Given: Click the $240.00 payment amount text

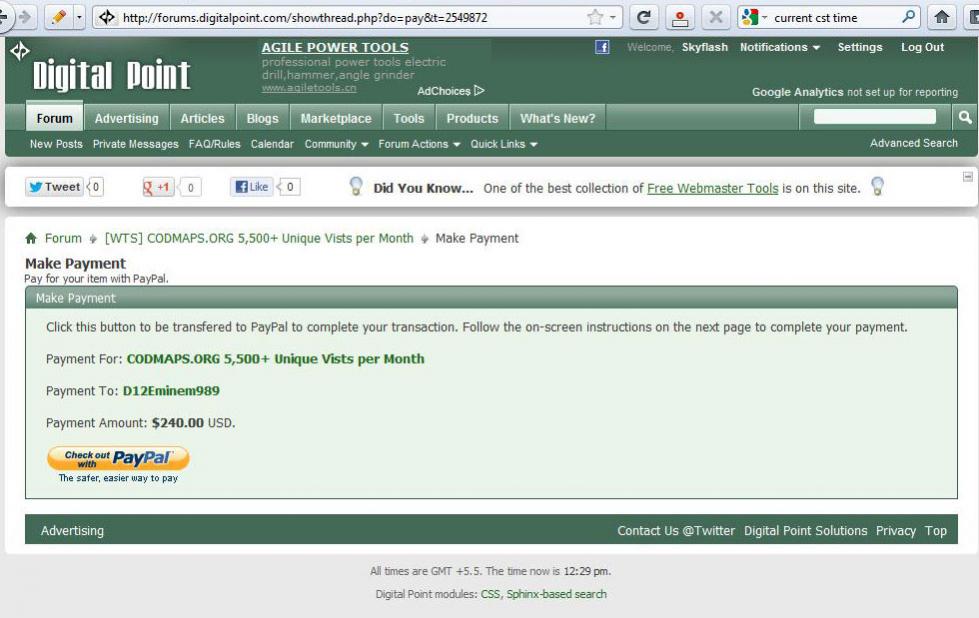Looking at the screenshot, I should pos(178,423).
